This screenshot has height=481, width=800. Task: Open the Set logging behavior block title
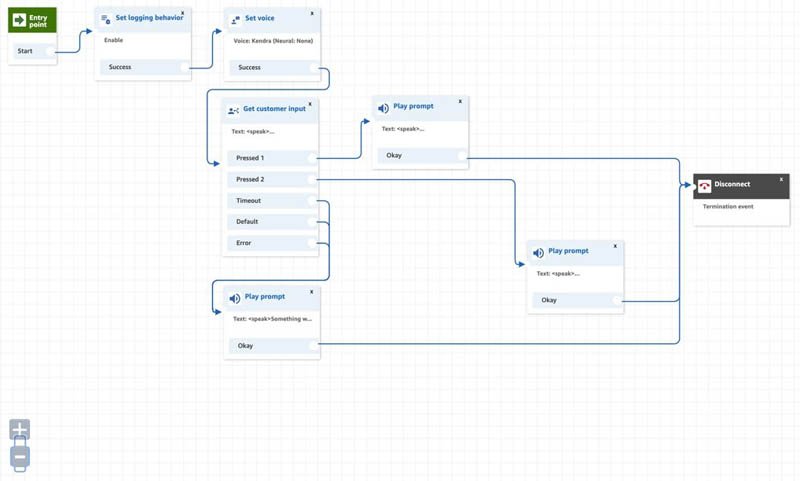click(149, 17)
